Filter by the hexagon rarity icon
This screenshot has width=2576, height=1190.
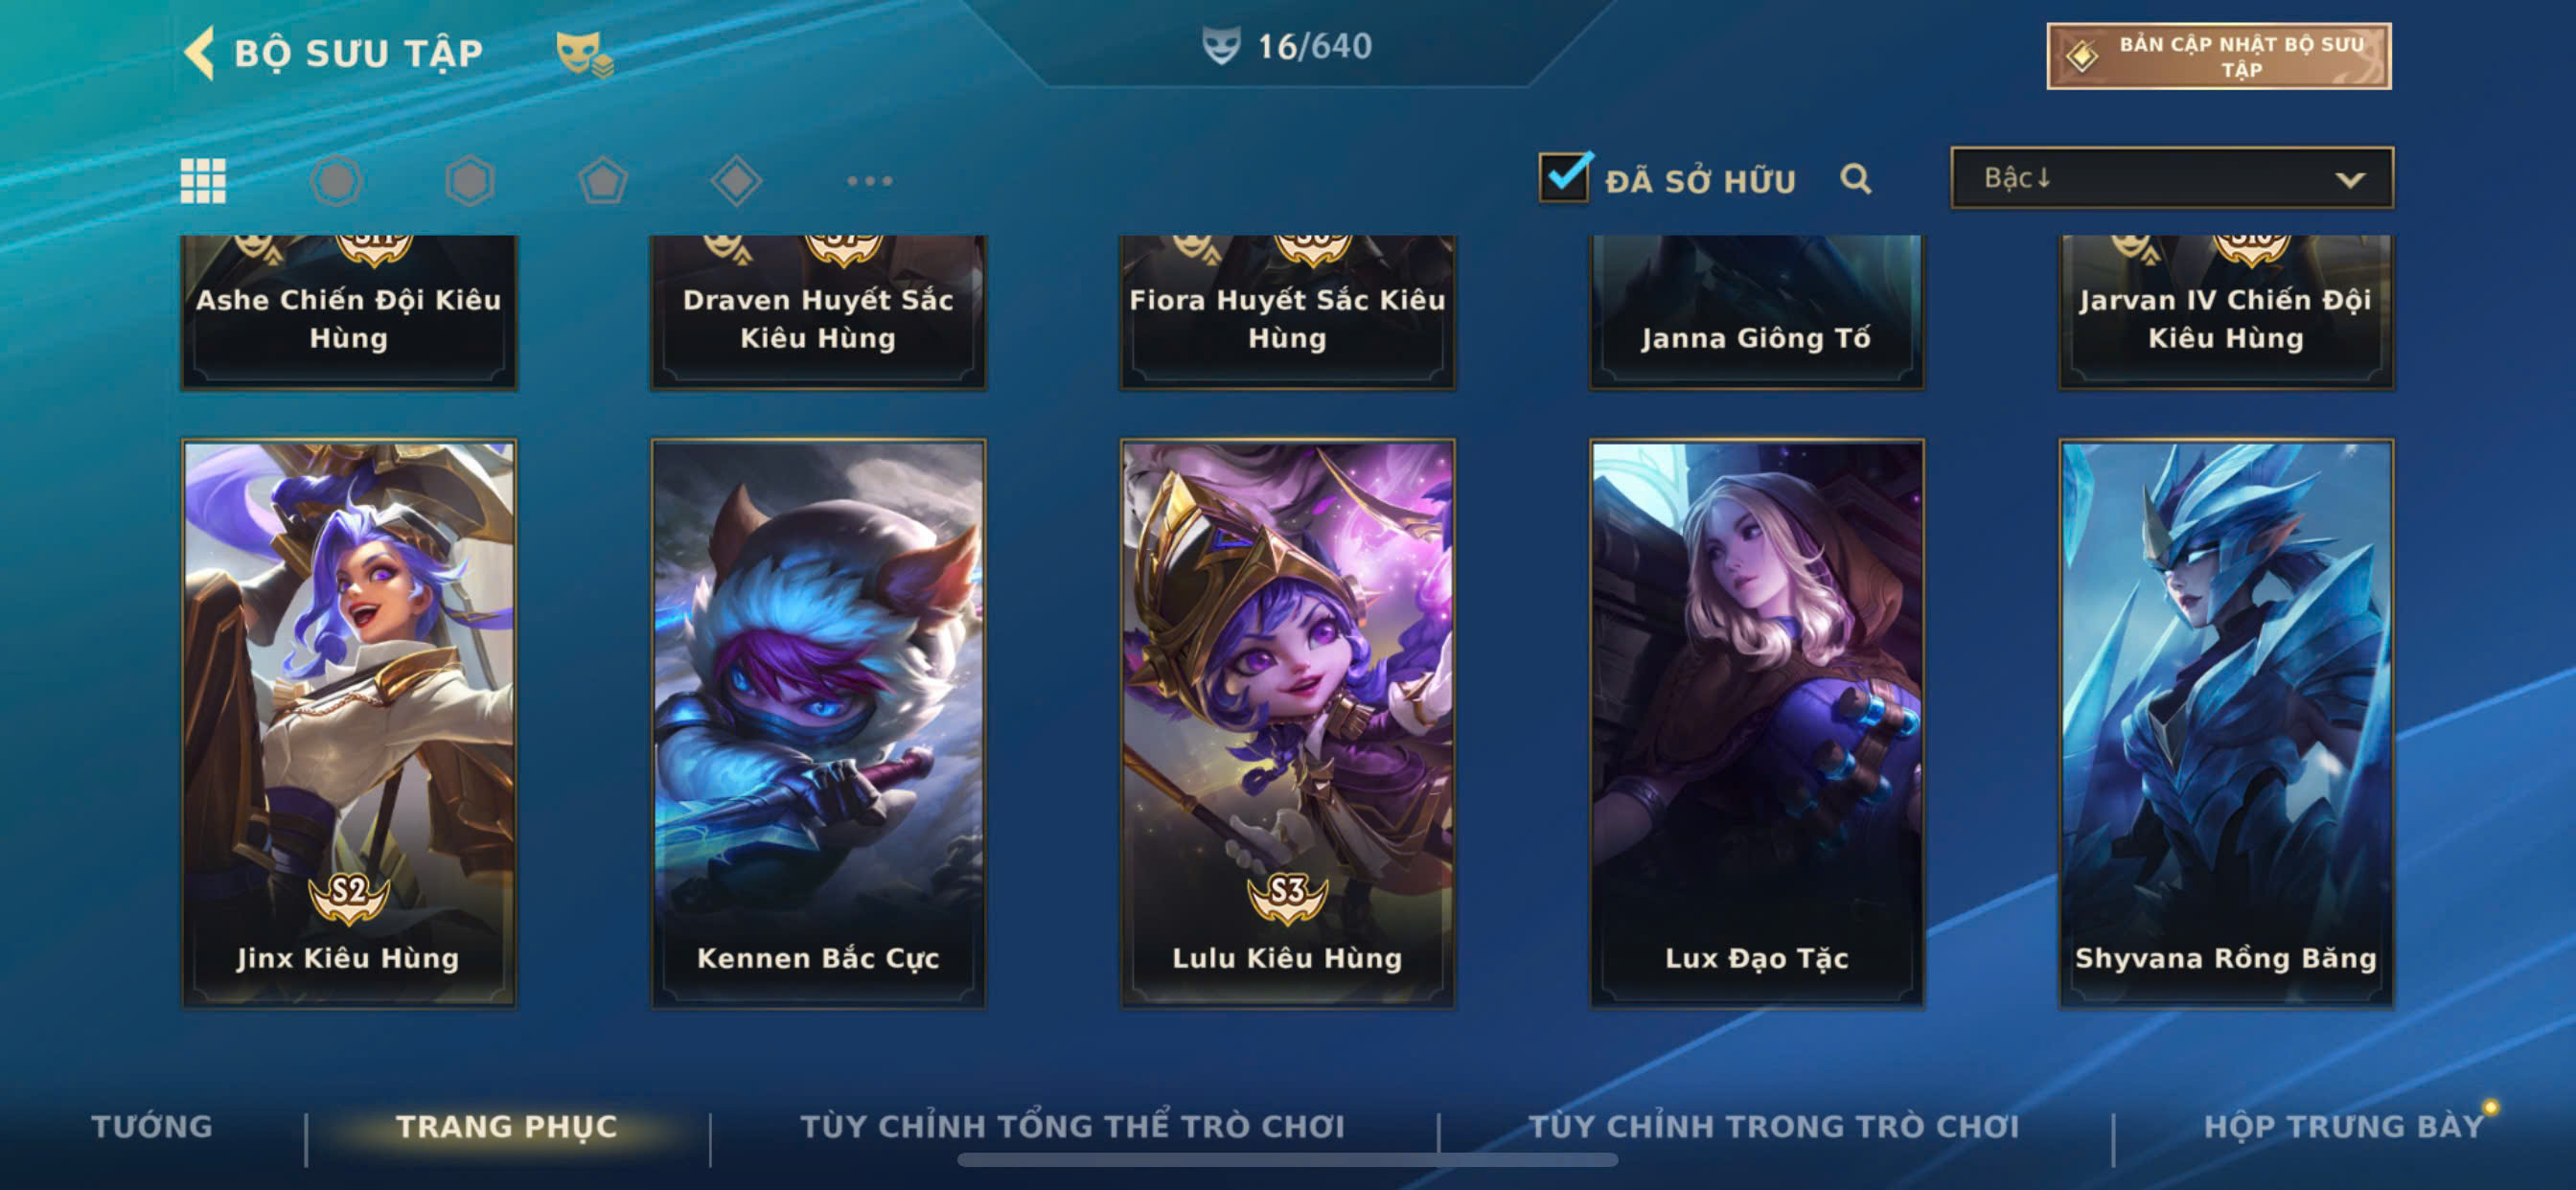tap(470, 181)
